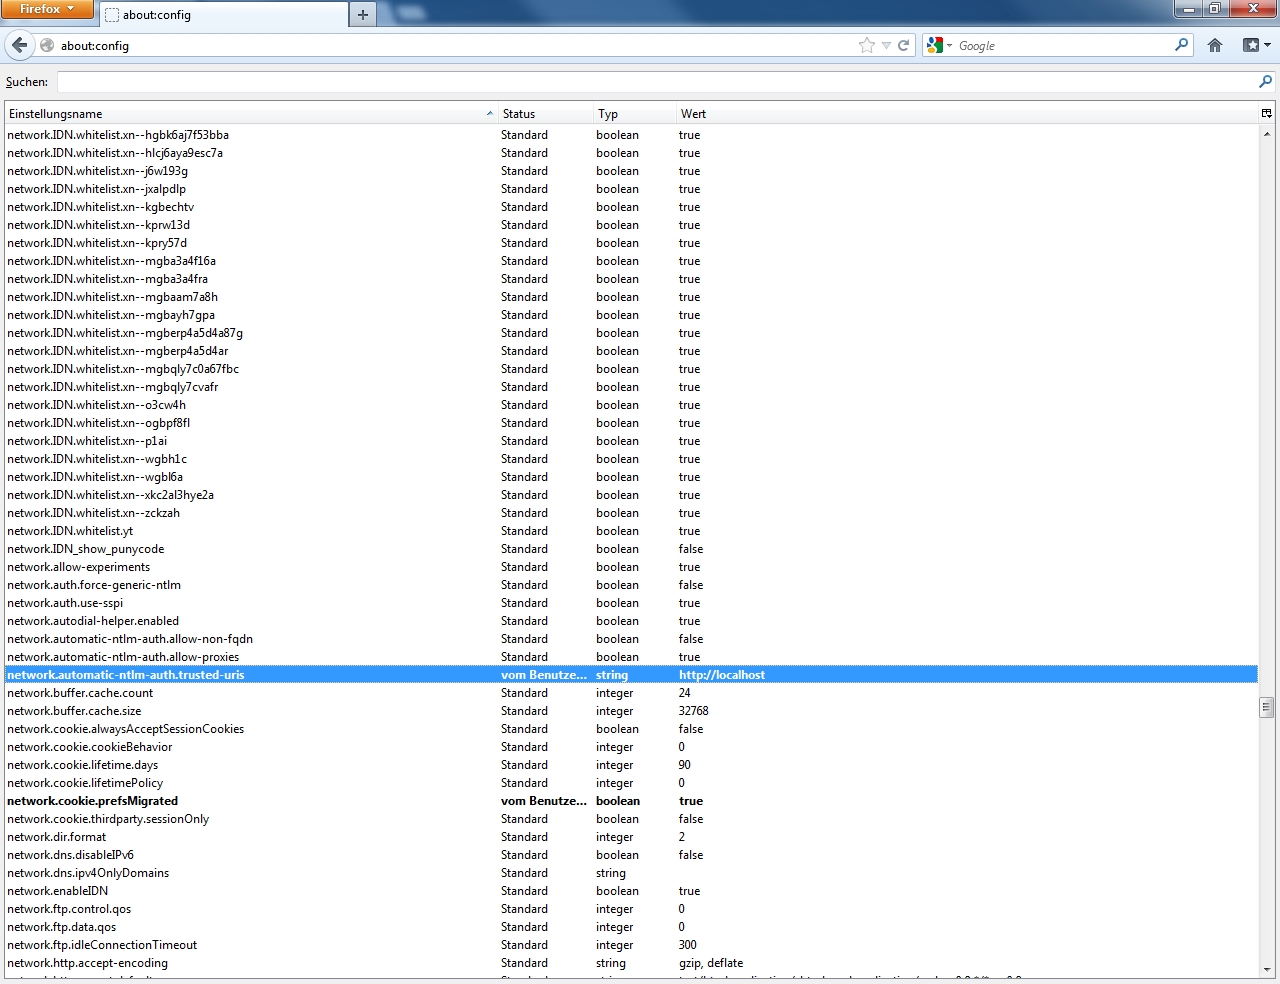Reload the about:config page
Viewport: 1280px width, 984px height.
point(904,45)
